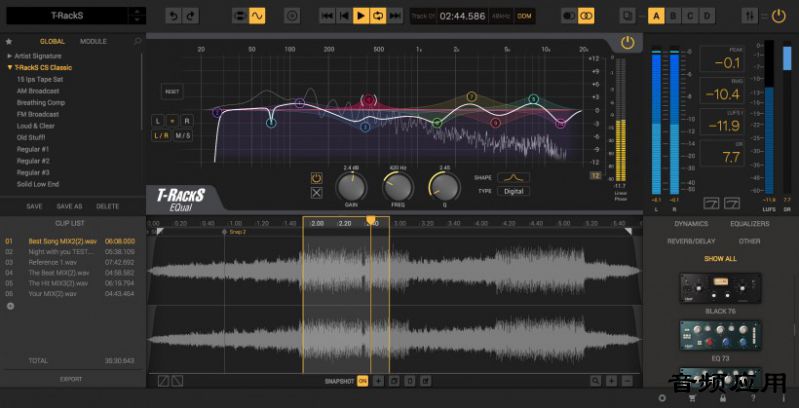
Task: Click the DELETE preset button
Action: [108, 206]
